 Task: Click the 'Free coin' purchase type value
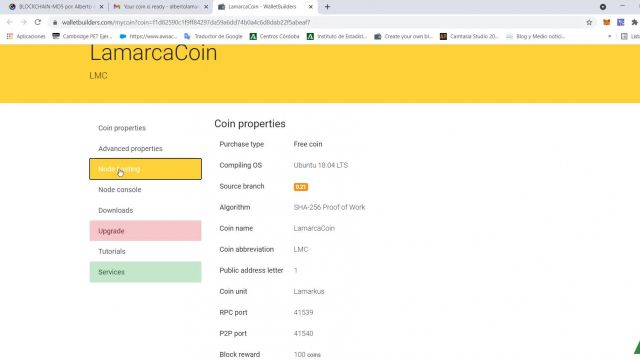coord(308,144)
